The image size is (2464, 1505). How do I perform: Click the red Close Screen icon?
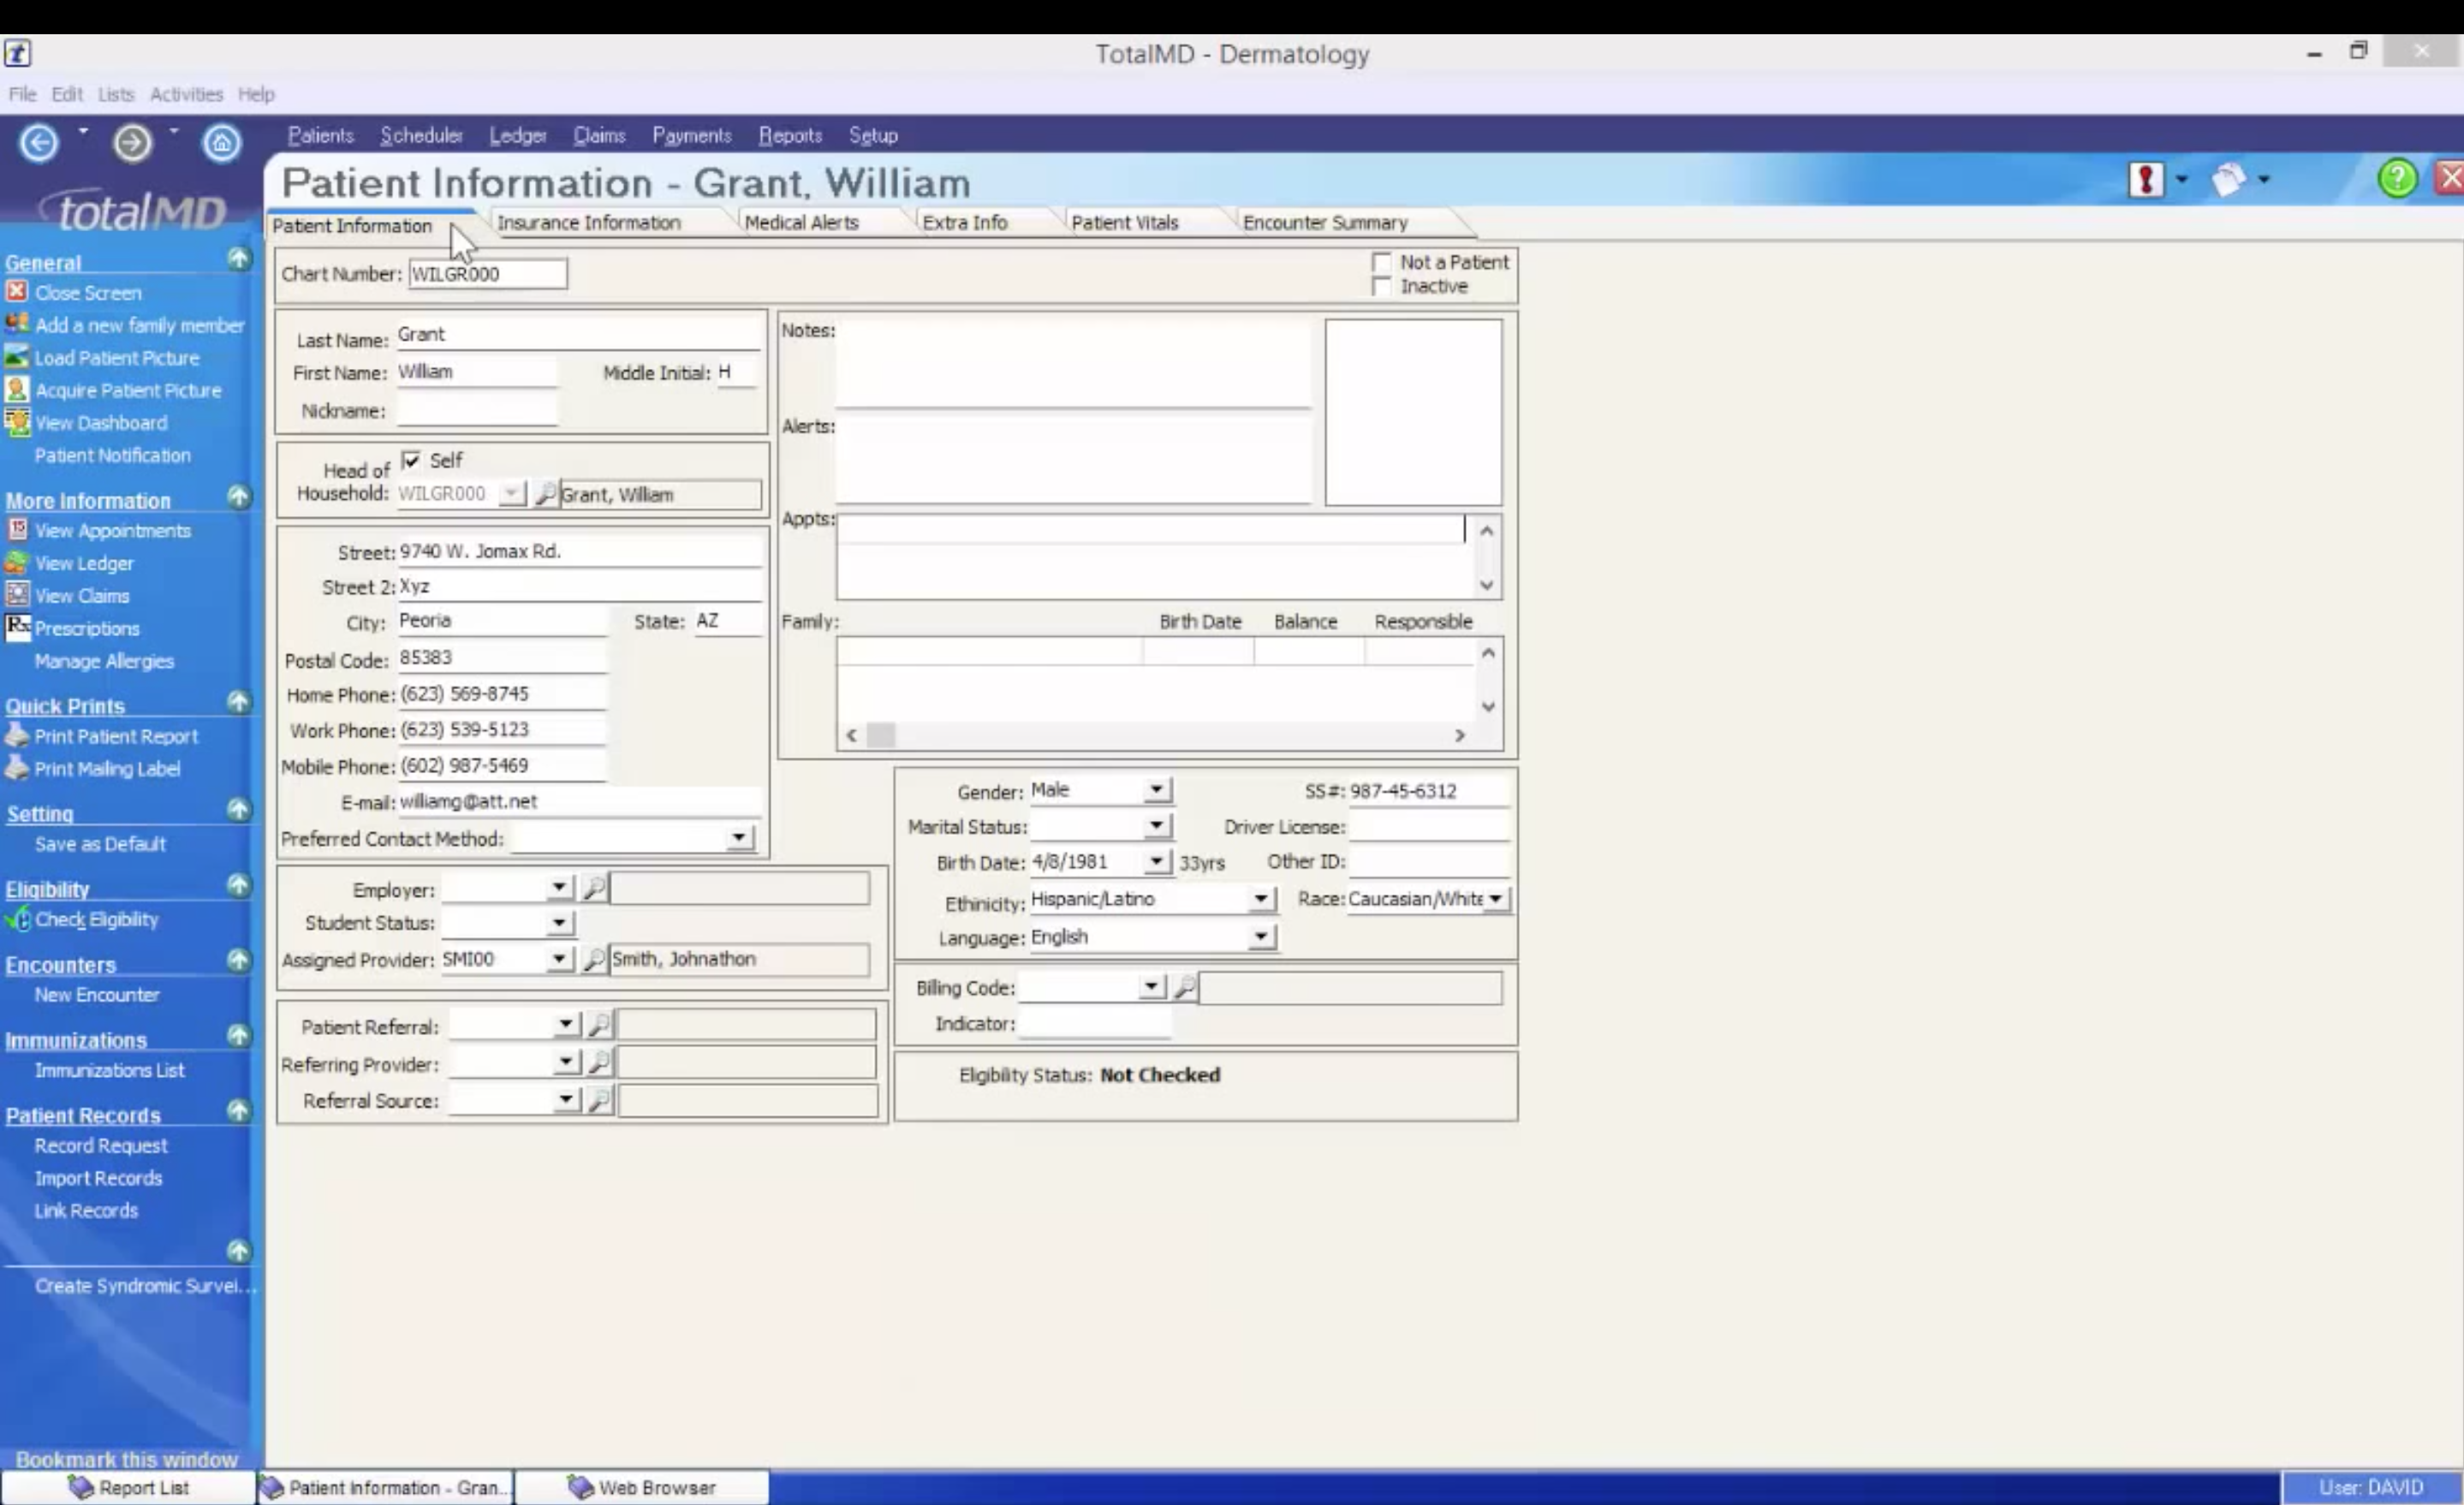click(x=17, y=292)
